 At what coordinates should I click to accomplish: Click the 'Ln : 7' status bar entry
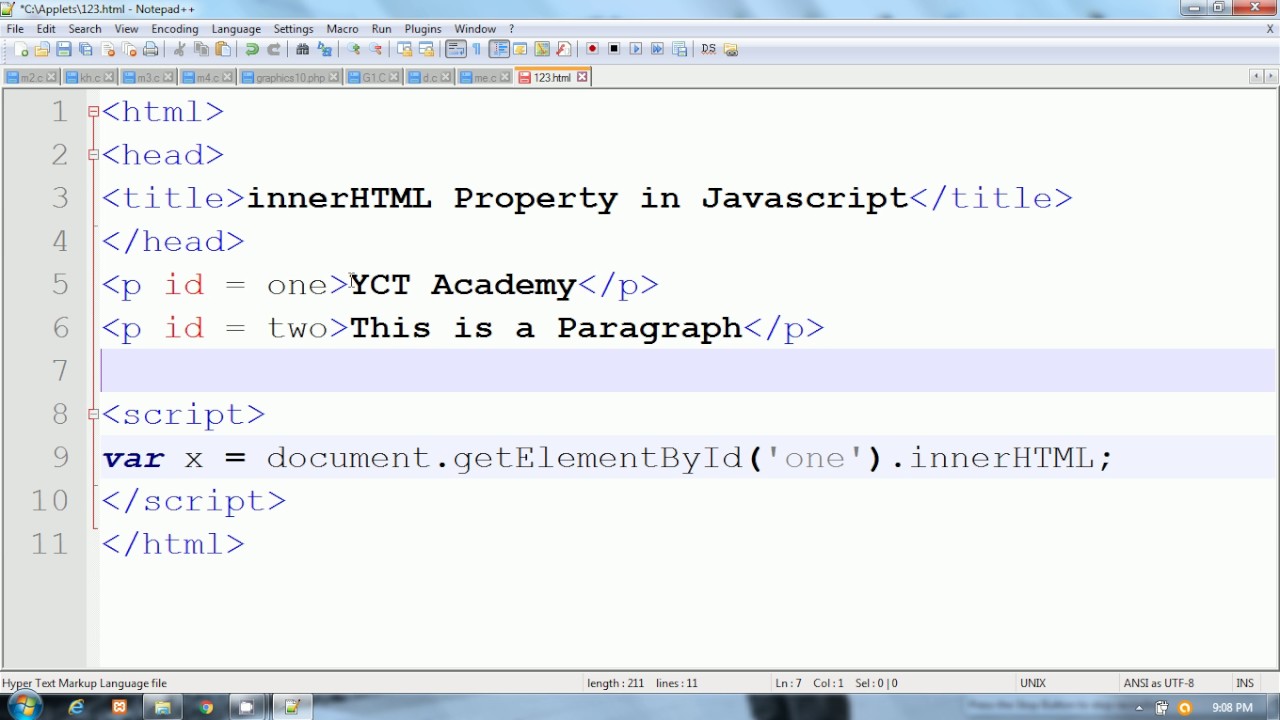[789, 683]
